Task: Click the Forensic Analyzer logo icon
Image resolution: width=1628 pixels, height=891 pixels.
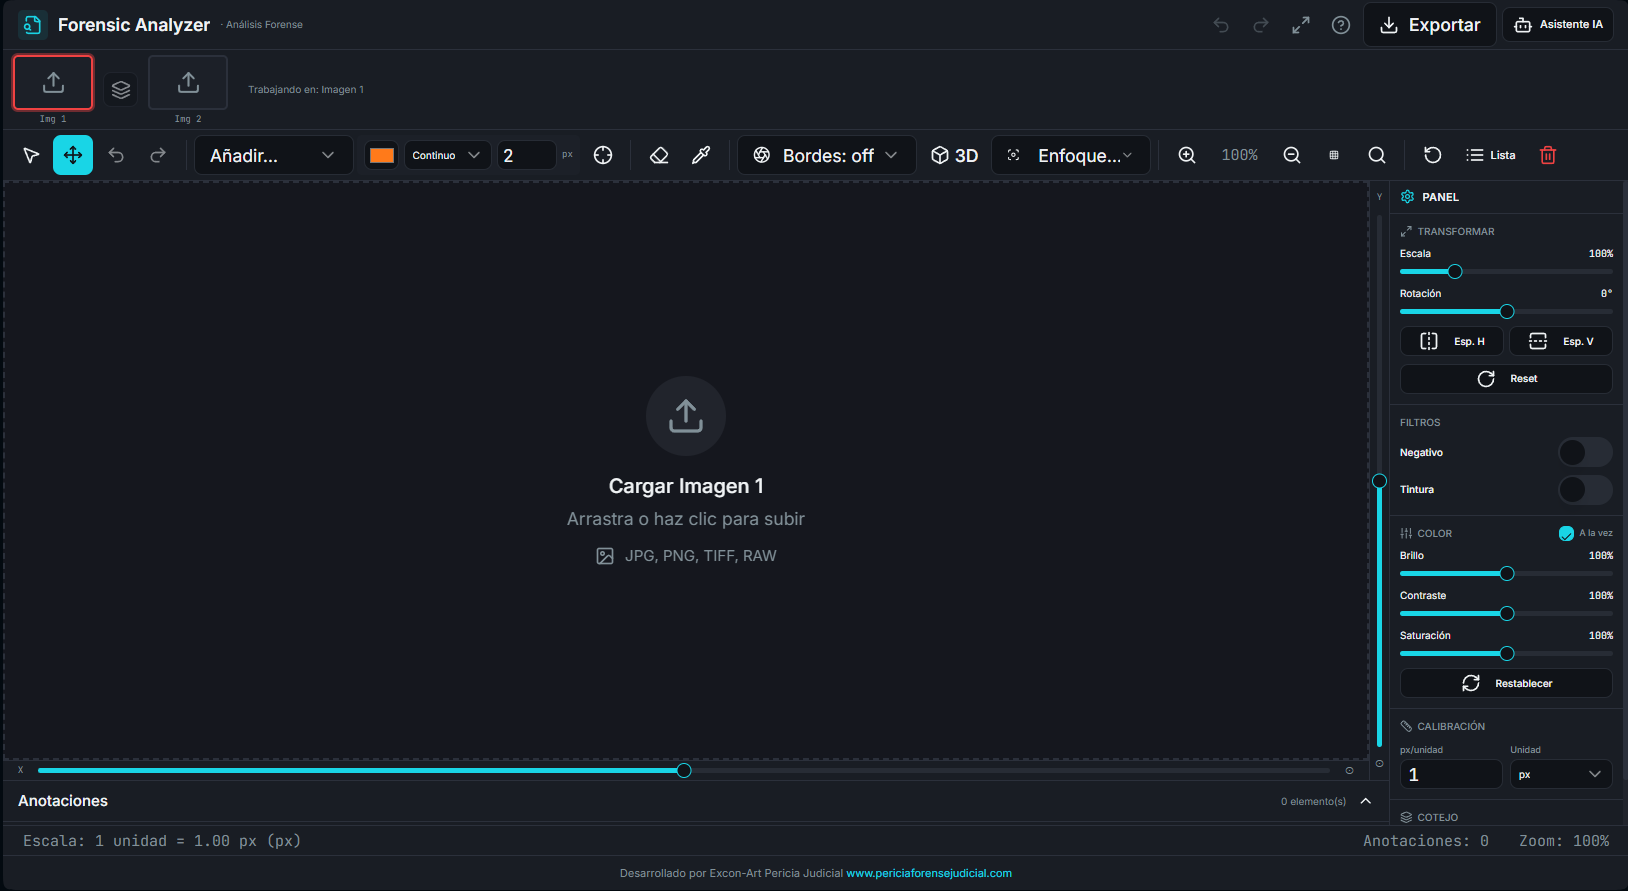Action: point(32,25)
